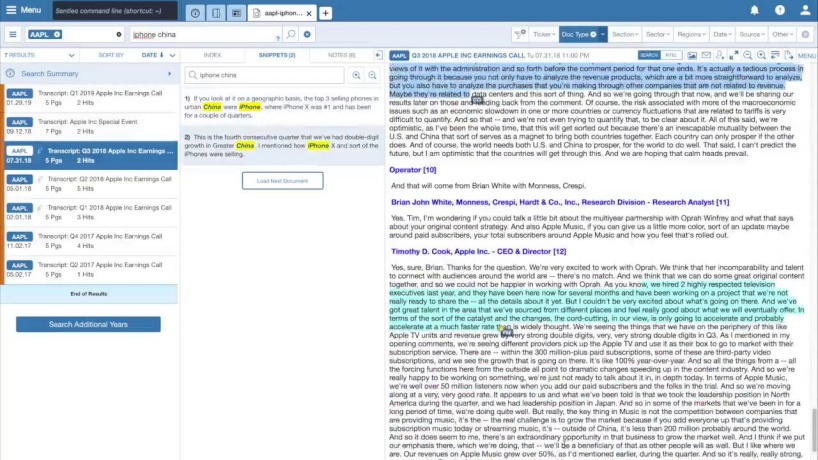The height and width of the screenshot is (460, 818).
Task: Remove the AAPL ticker chip
Action: pos(57,34)
